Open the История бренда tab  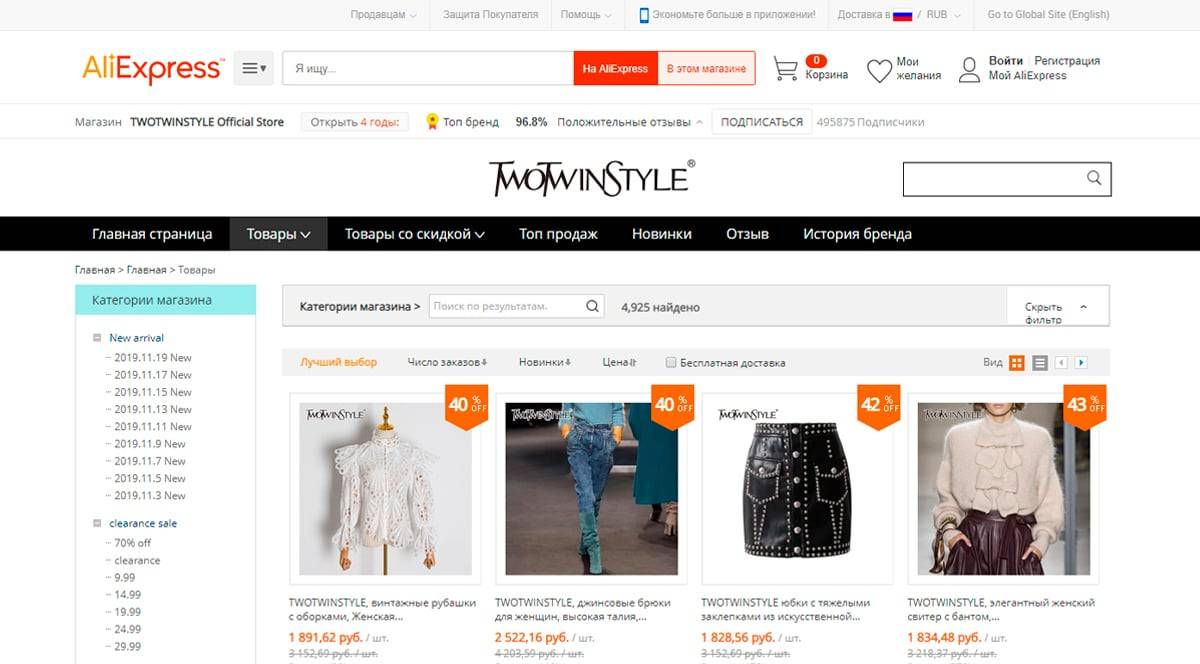point(857,234)
